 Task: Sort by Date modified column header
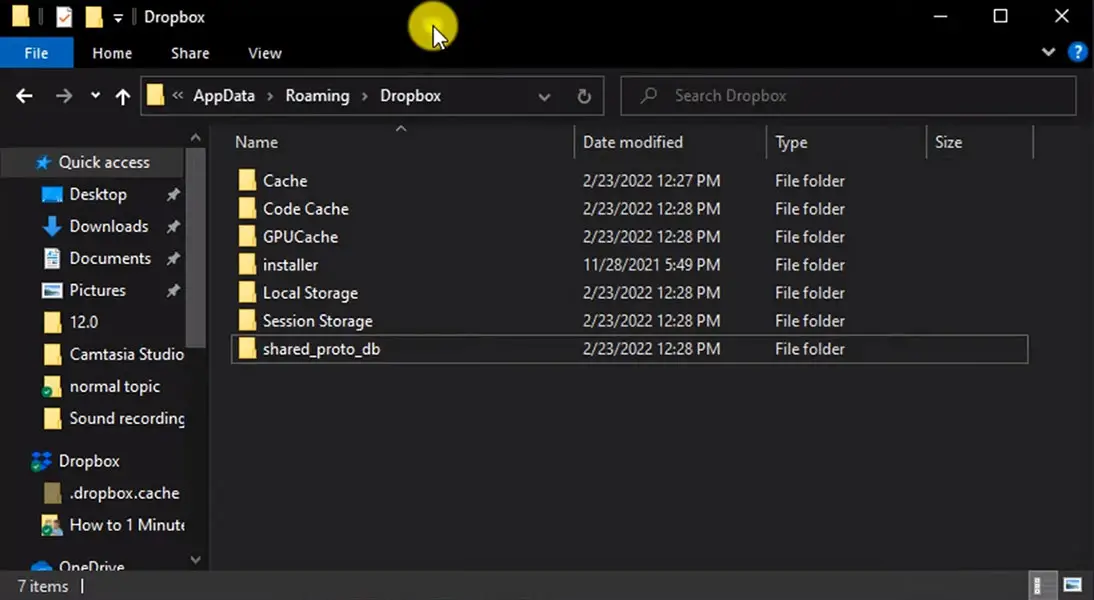click(x=633, y=142)
